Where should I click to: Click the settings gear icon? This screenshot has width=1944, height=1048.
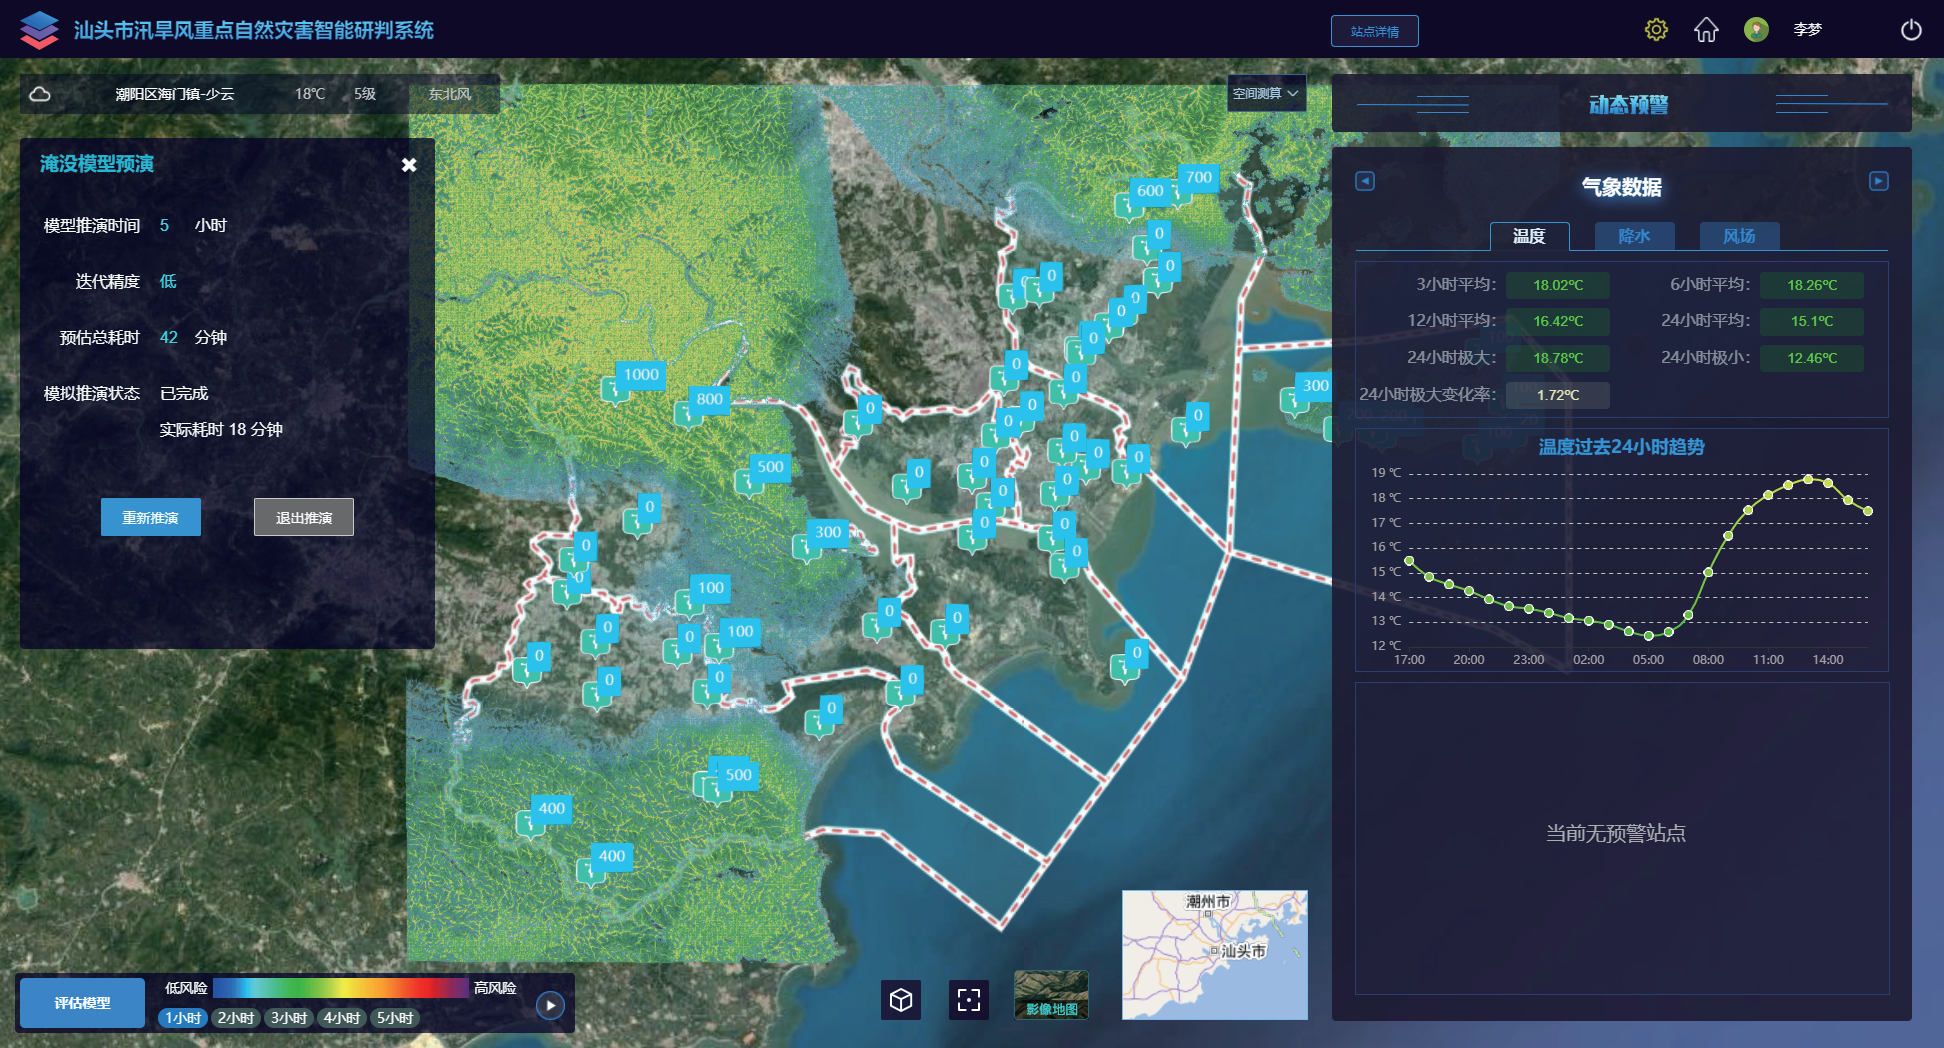pos(1656,30)
